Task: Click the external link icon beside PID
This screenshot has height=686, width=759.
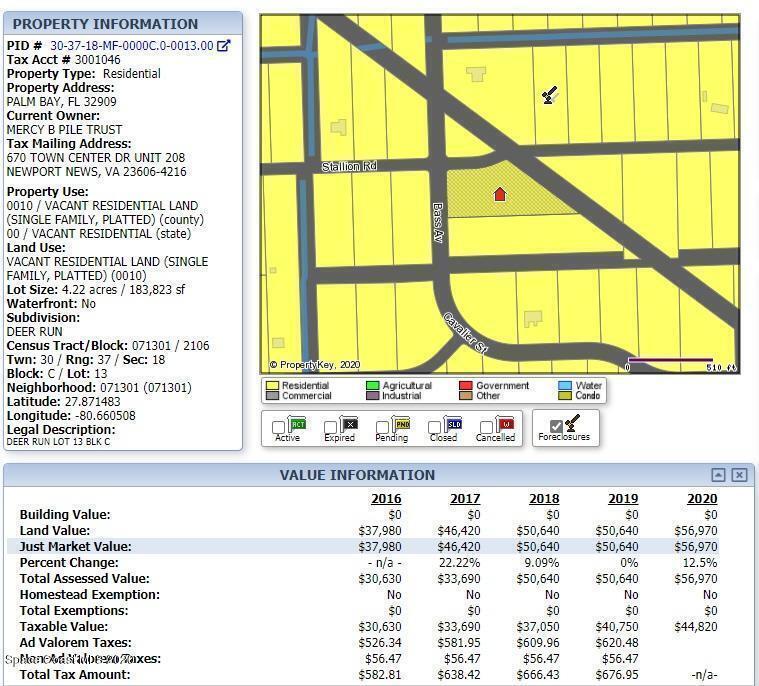Action: point(224,45)
